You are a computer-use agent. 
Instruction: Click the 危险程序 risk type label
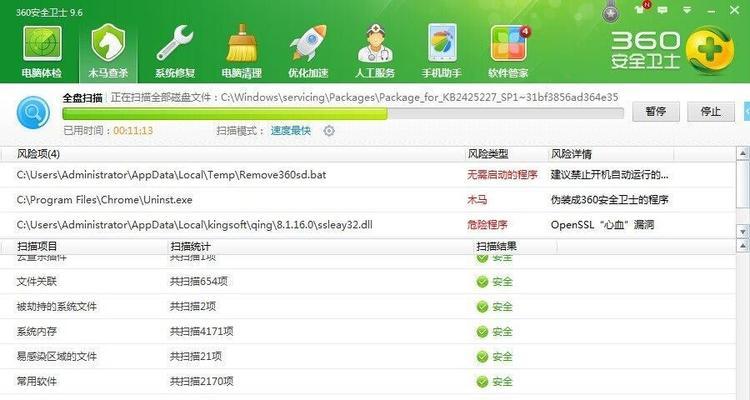(x=487, y=224)
